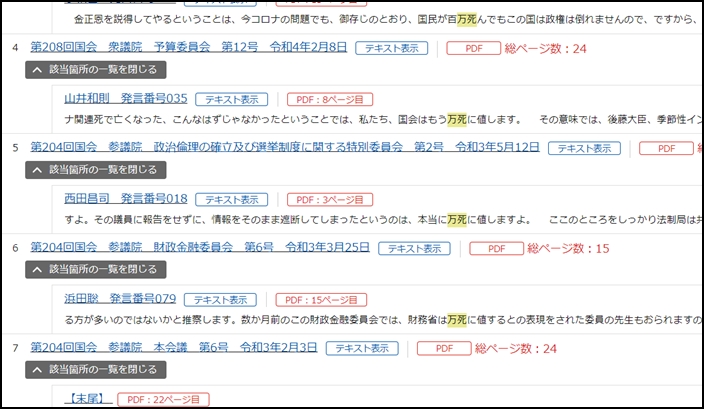Collapse 該当箇所の一覧を閉じる under result 7
This screenshot has height=409, width=704.
[96, 369]
